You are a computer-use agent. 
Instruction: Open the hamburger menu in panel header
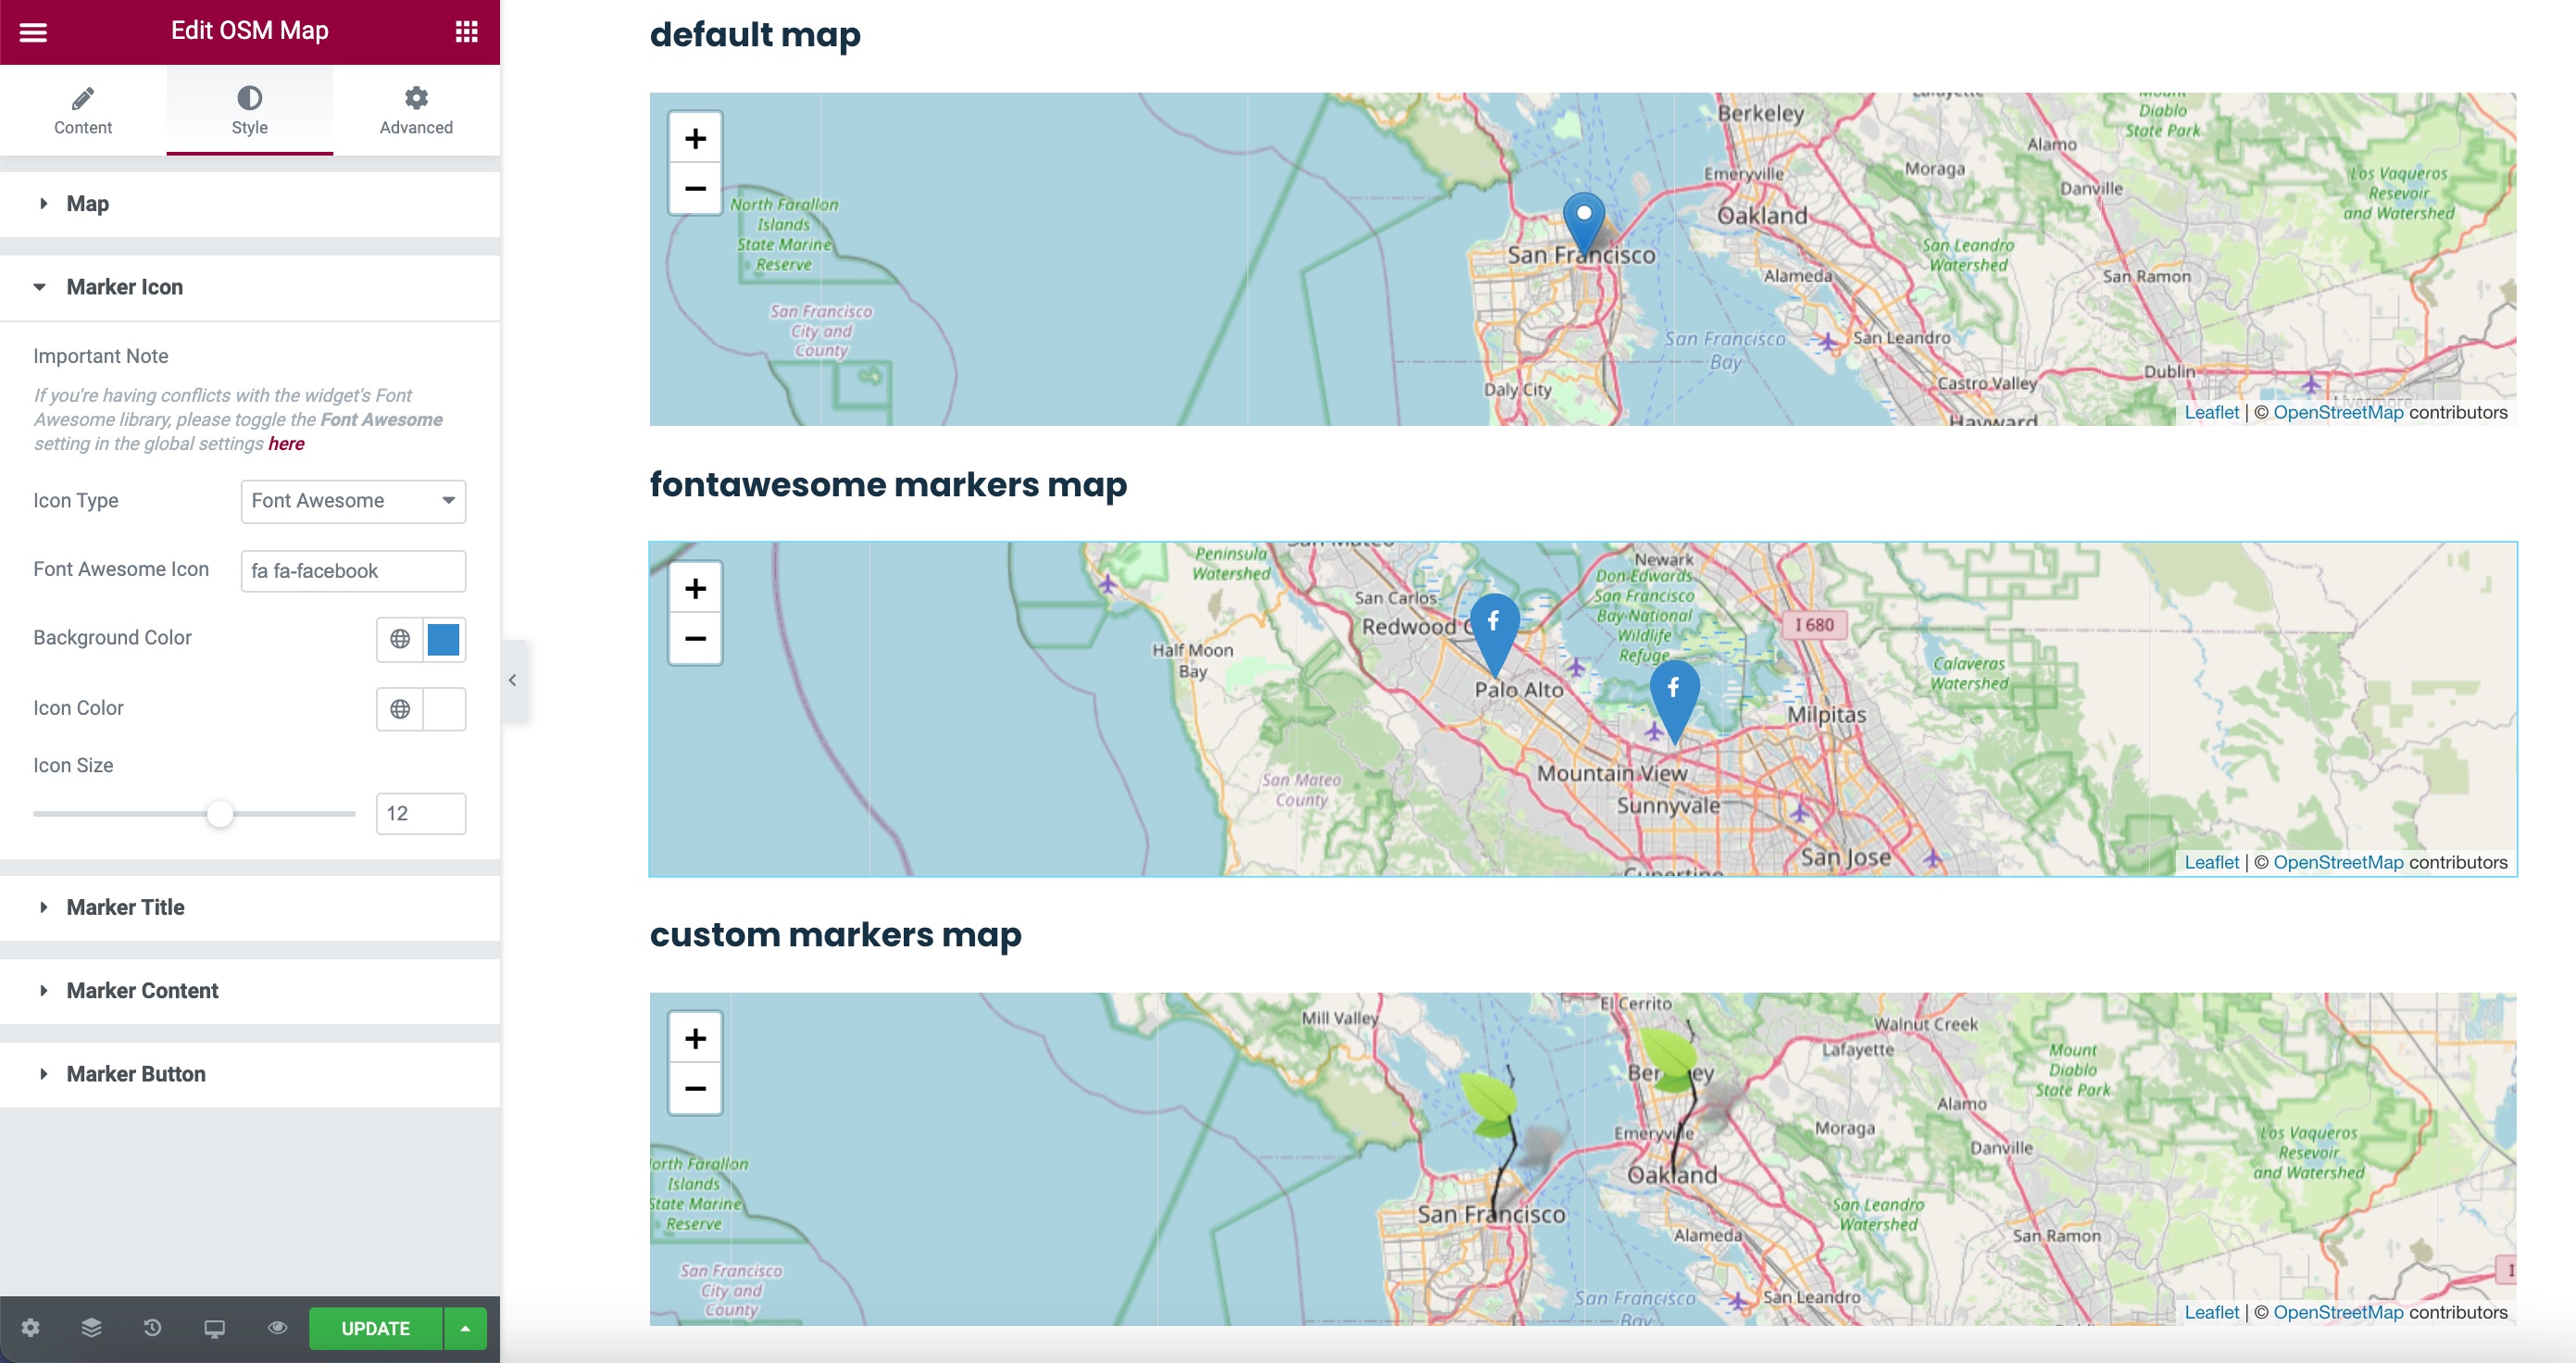coord(33,32)
